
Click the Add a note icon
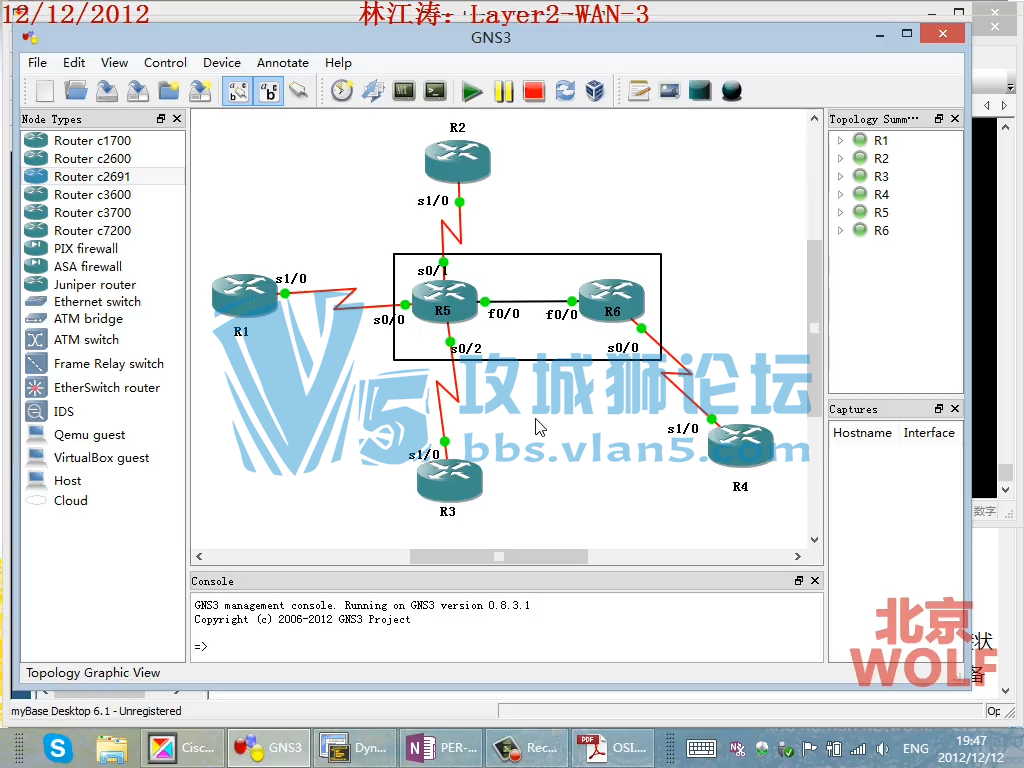[639, 92]
